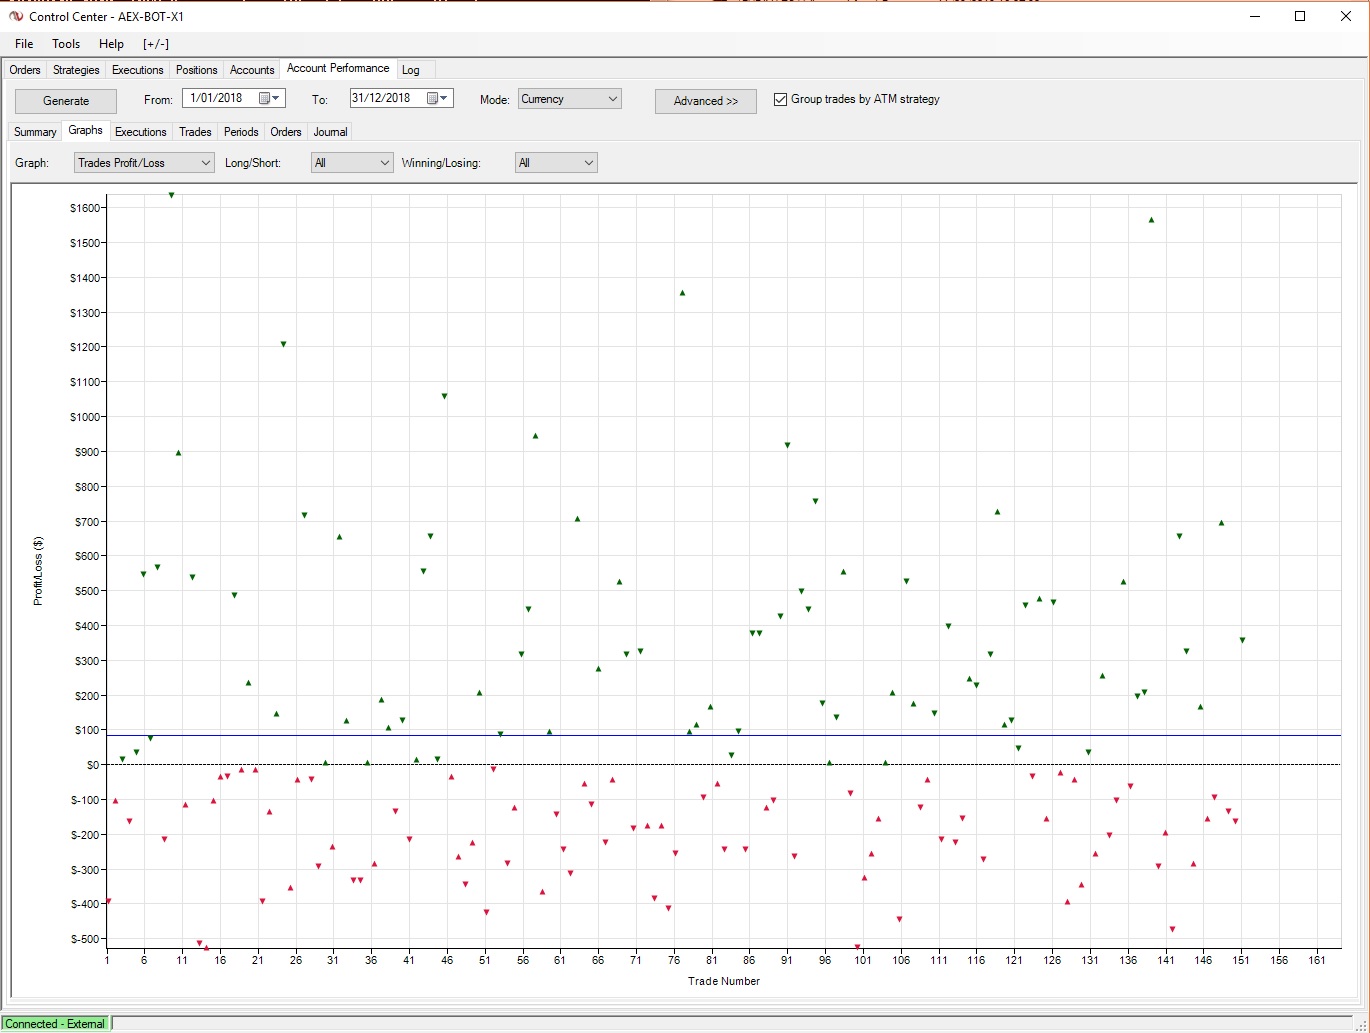This screenshot has width=1370, height=1033.
Task: Open the Orders tab beside Strategies
Action: 25,70
